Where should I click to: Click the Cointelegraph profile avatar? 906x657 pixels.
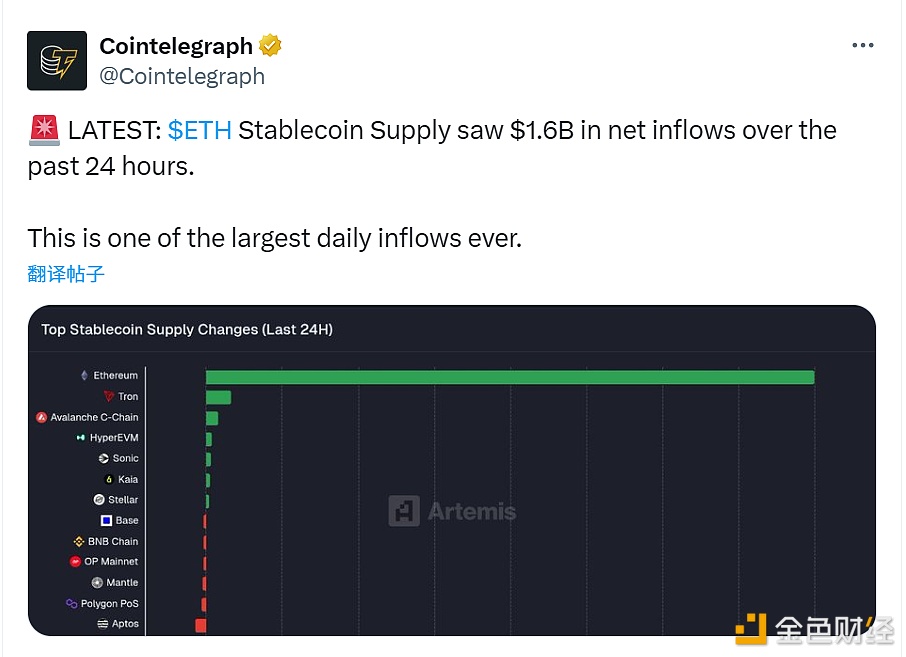[x=57, y=60]
